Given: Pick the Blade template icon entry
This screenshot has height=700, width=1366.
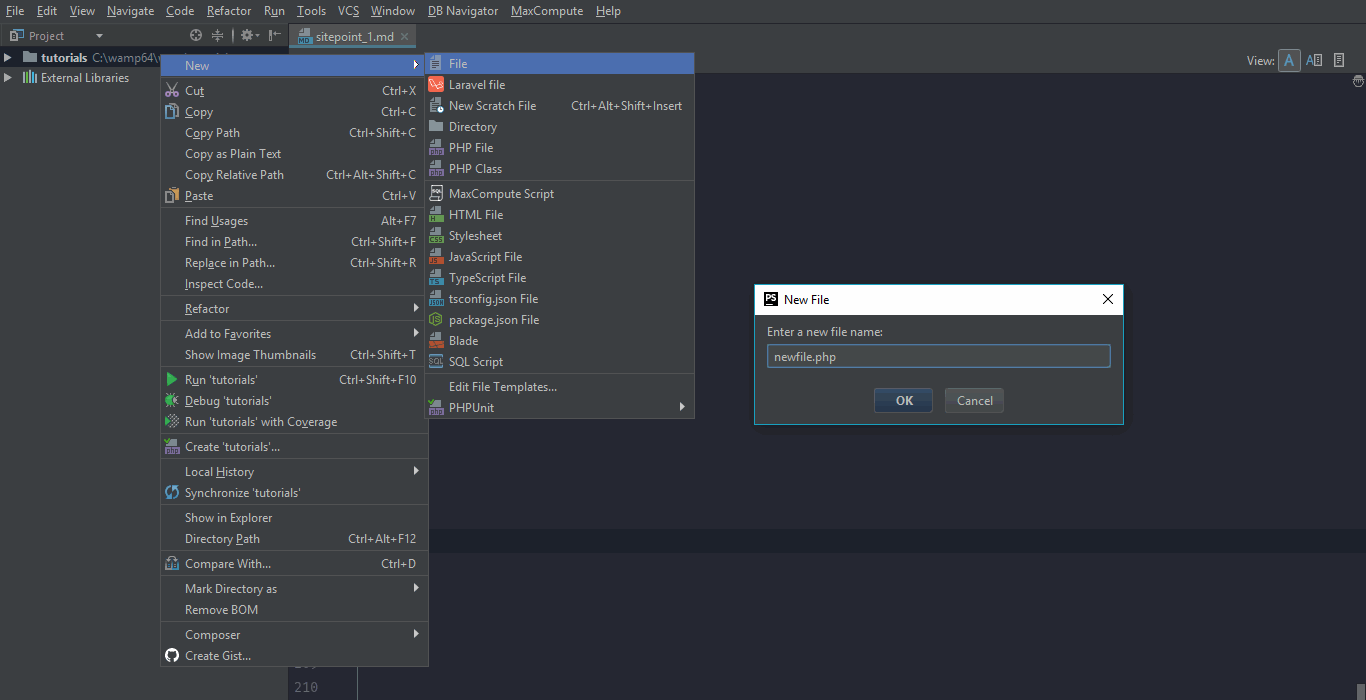Looking at the screenshot, I should click(x=436, y=341).
